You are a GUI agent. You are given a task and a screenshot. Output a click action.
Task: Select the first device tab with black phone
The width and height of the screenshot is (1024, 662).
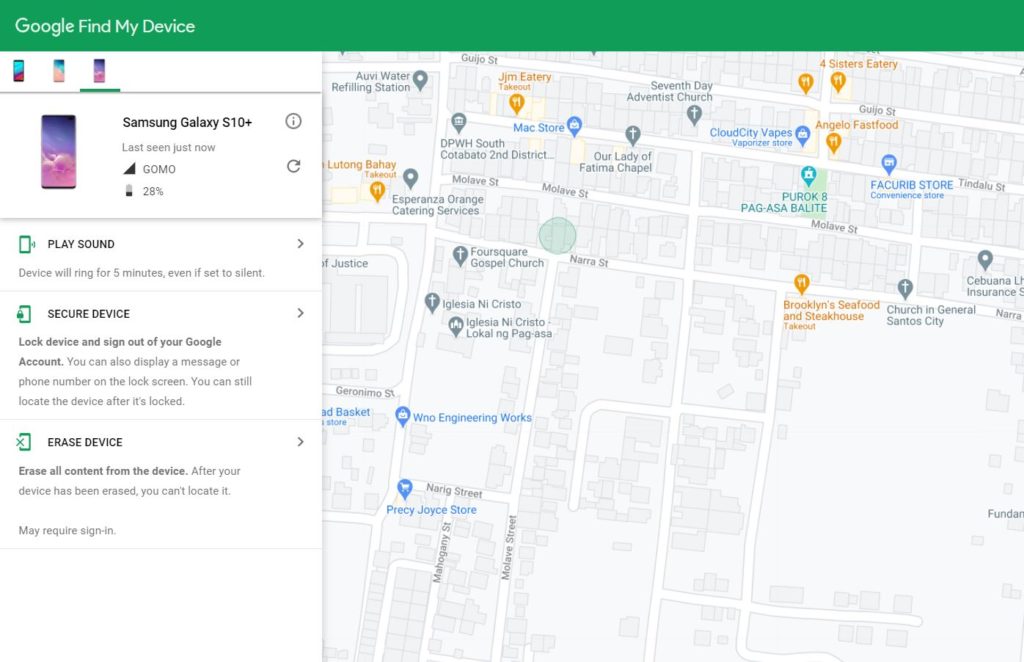[19, 71]
